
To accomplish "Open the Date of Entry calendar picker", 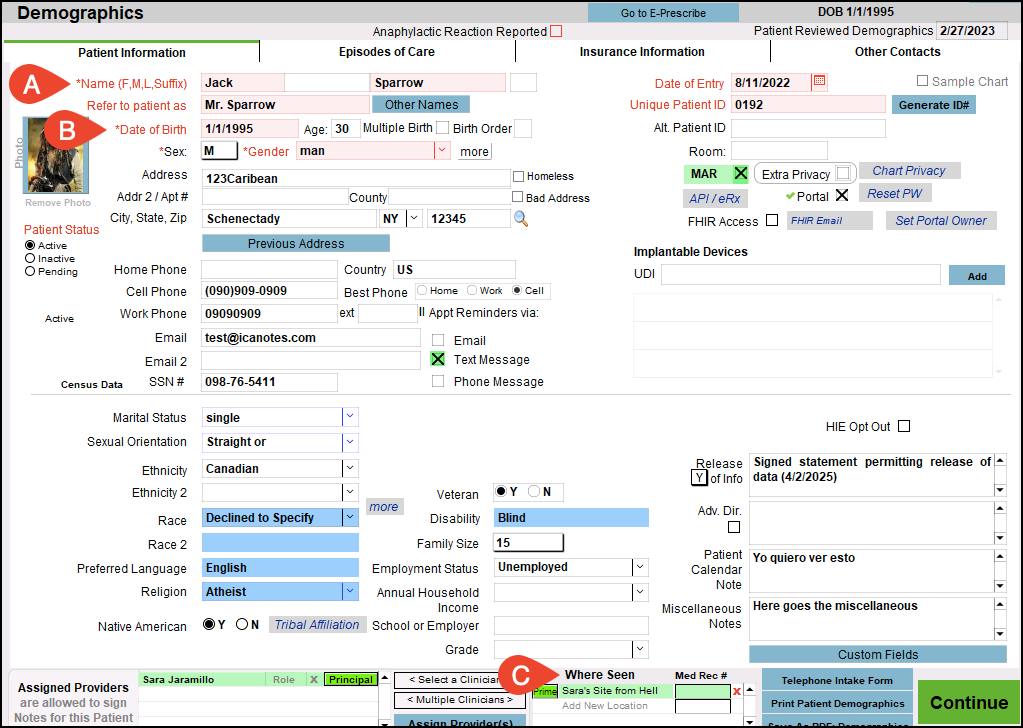I will tap(819, 82).
